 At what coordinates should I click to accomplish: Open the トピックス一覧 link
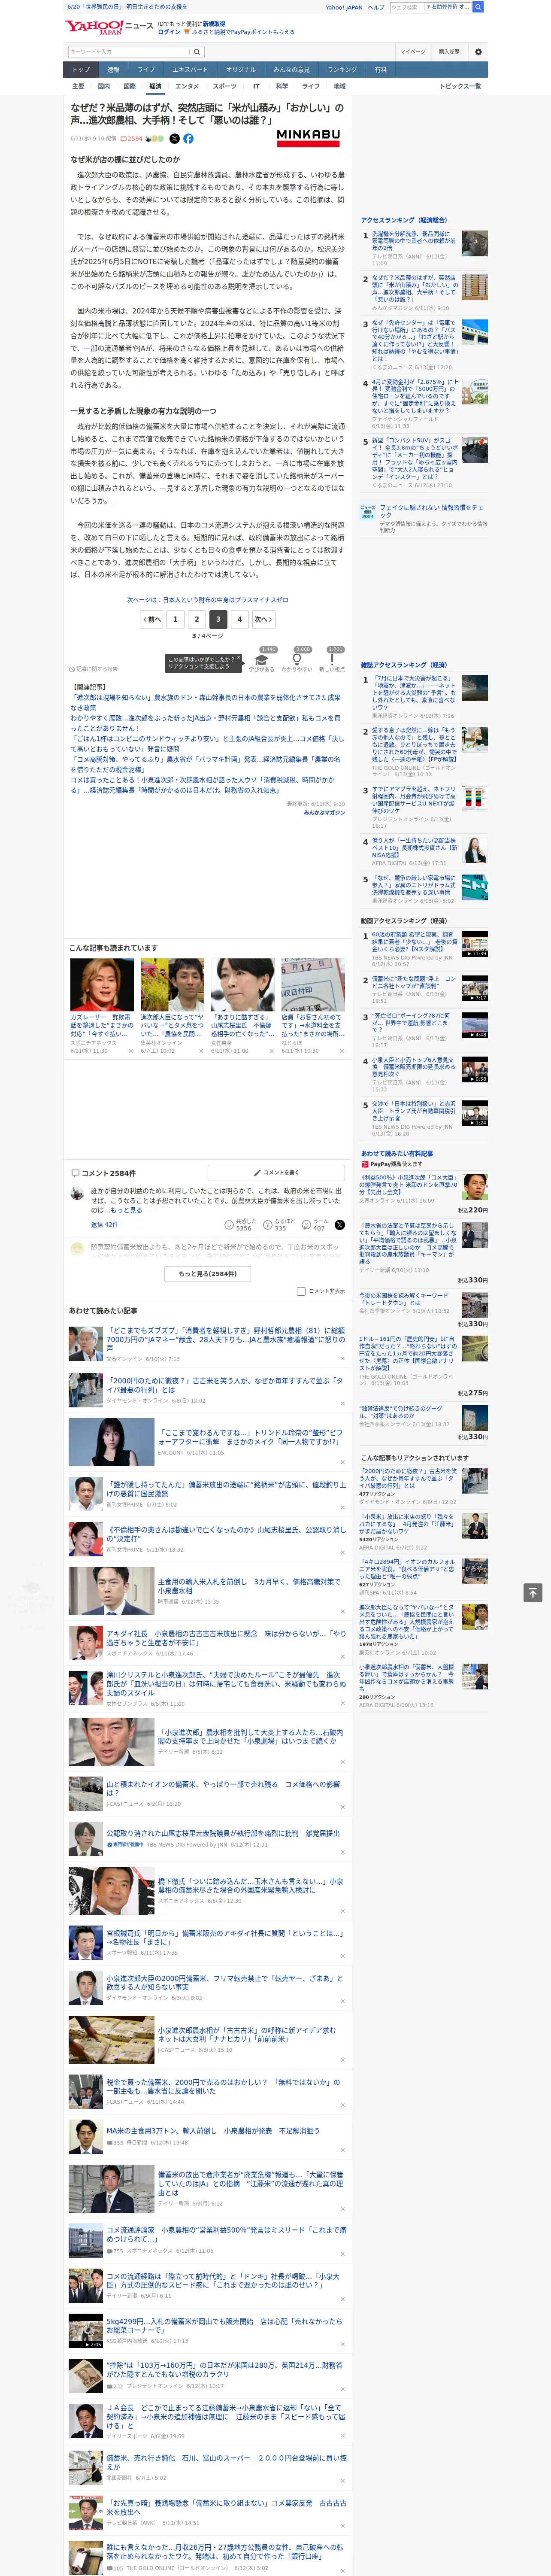pyautogui.click(x=460, y=86)
